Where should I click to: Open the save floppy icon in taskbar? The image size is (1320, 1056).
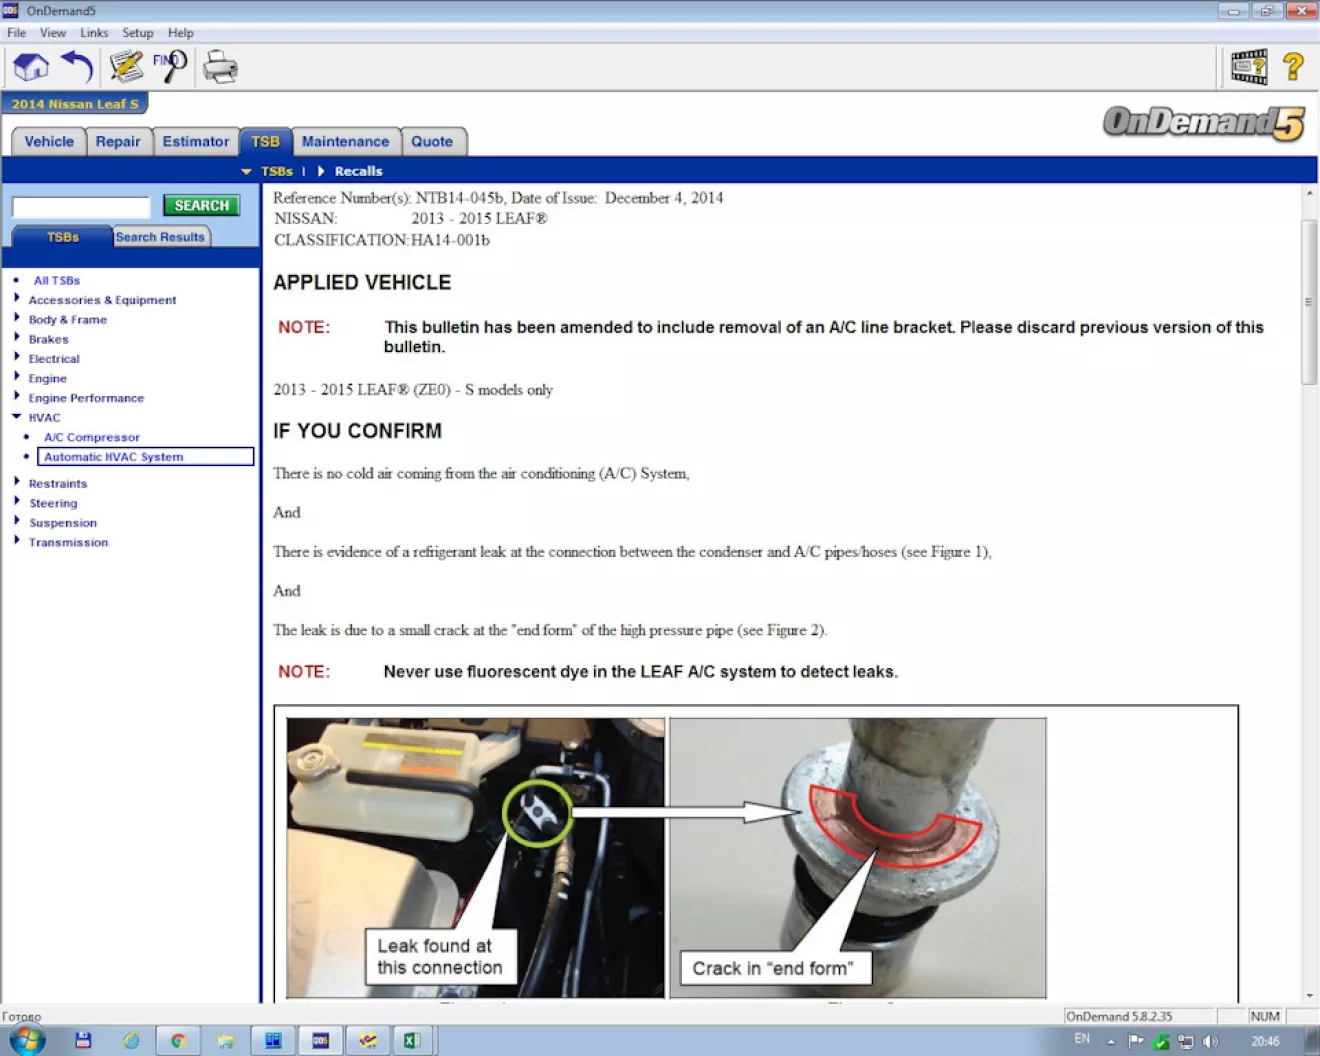[83, 1040]
